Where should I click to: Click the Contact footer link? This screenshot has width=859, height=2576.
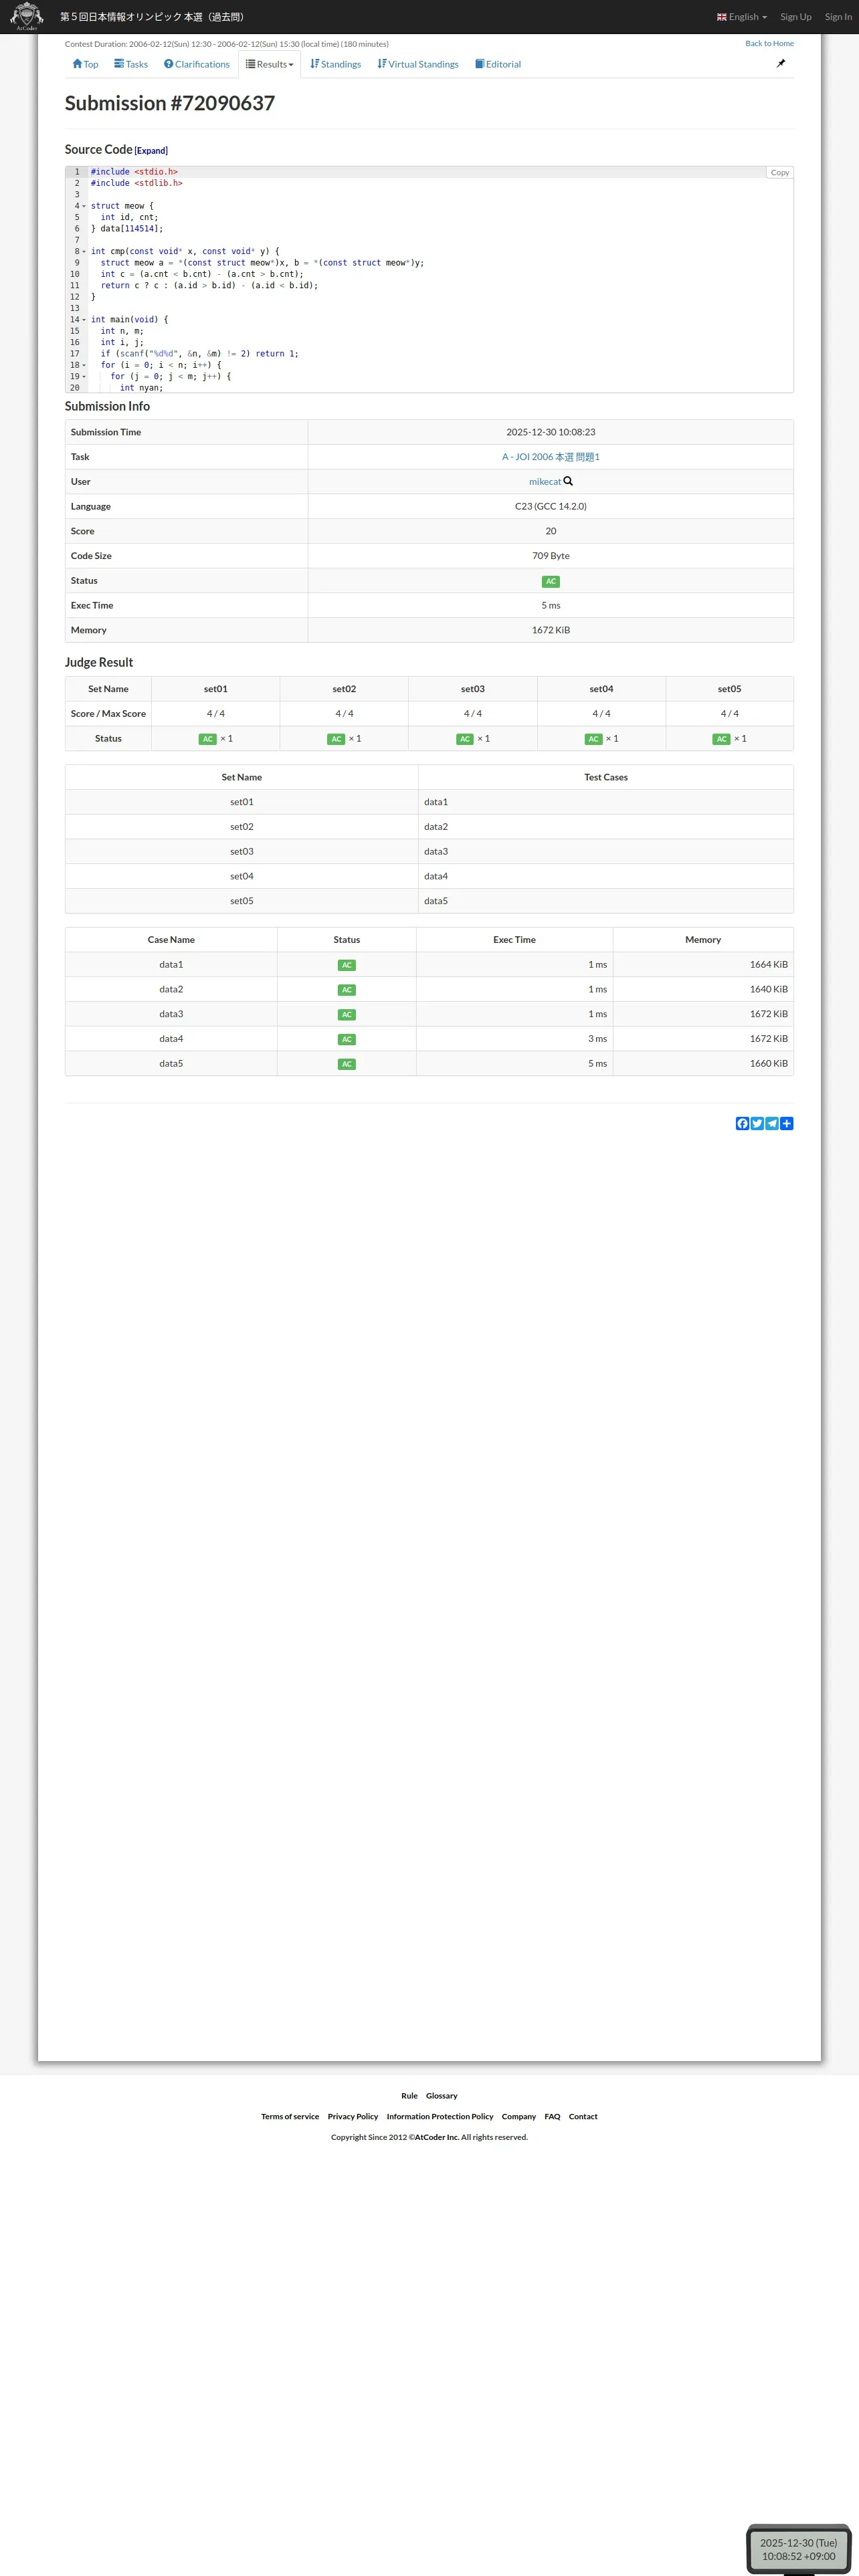(583, 2117)
